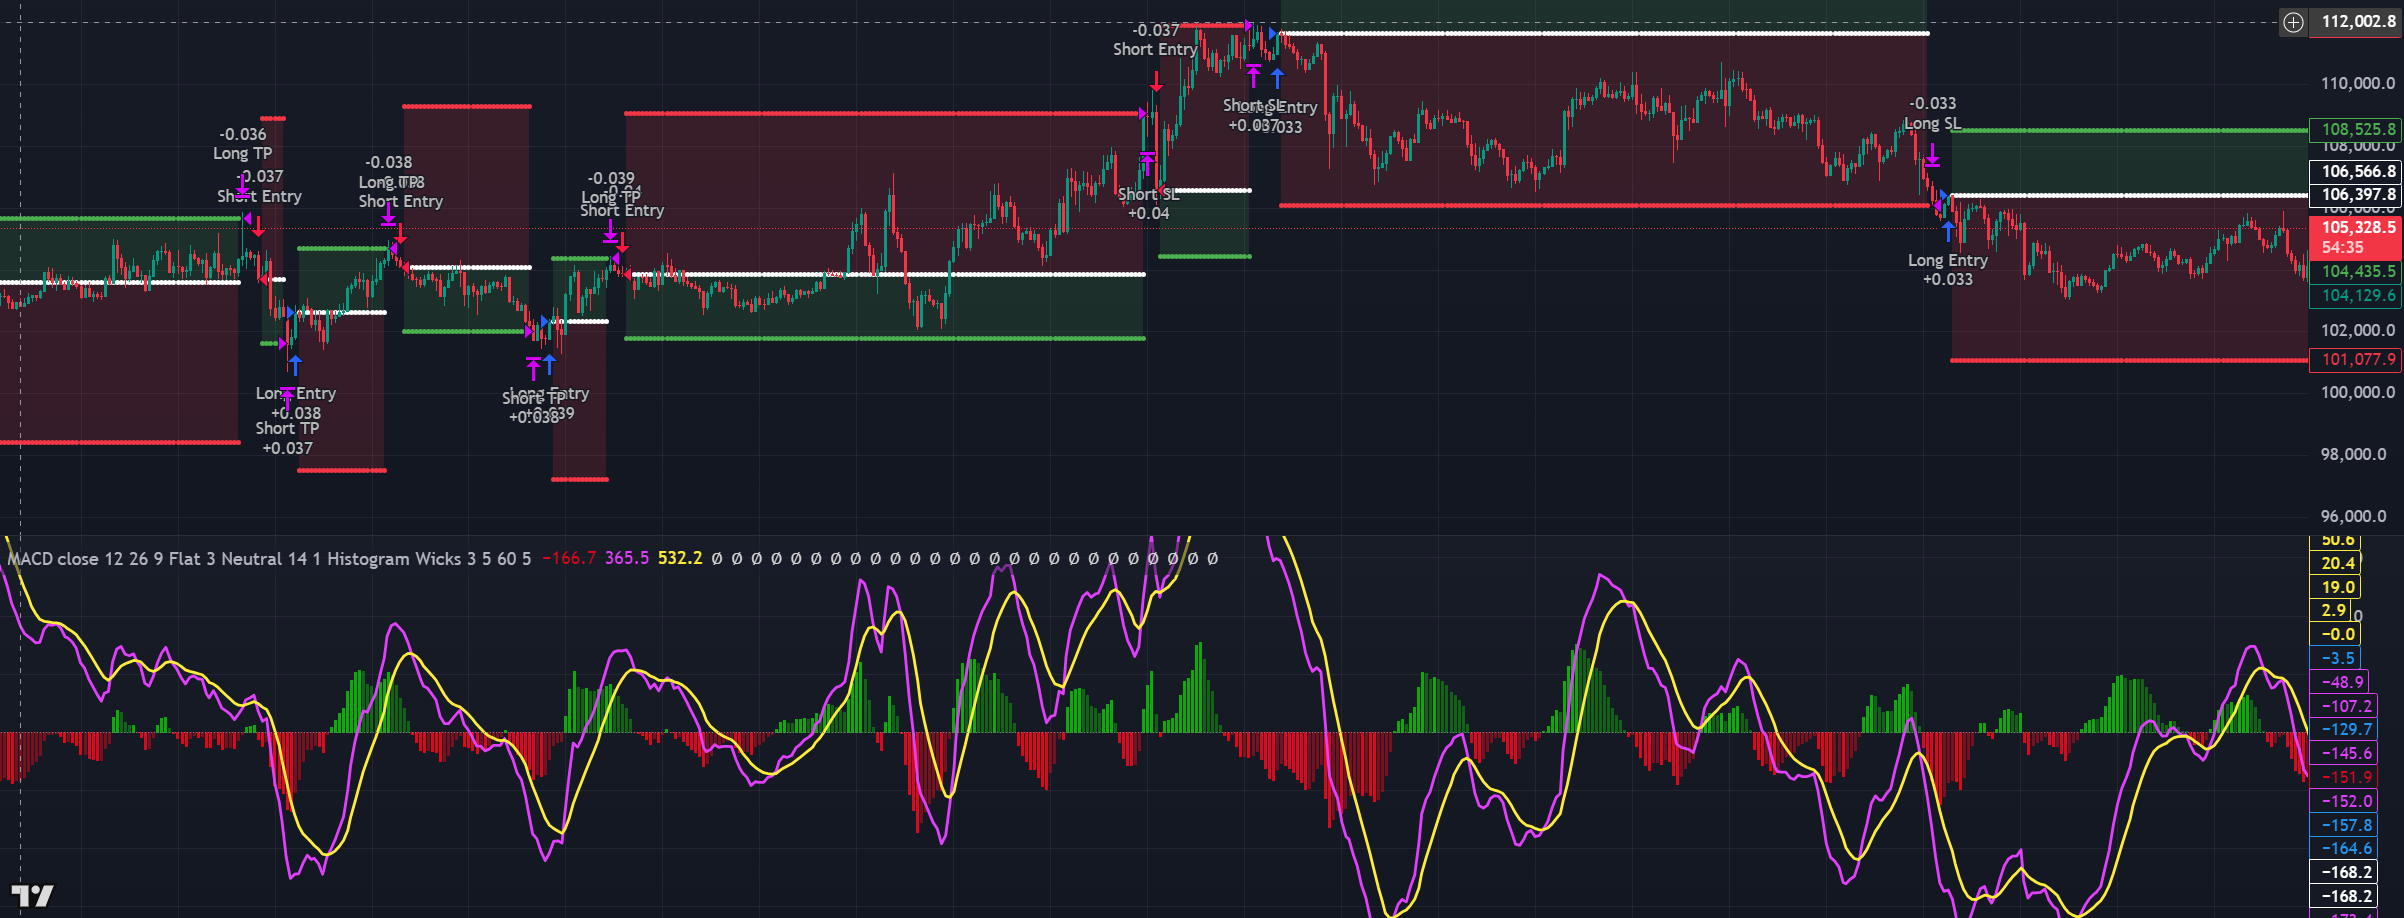
Task: Click the magenta -48.9 MACD scale label
Action: coord(2342,682)
